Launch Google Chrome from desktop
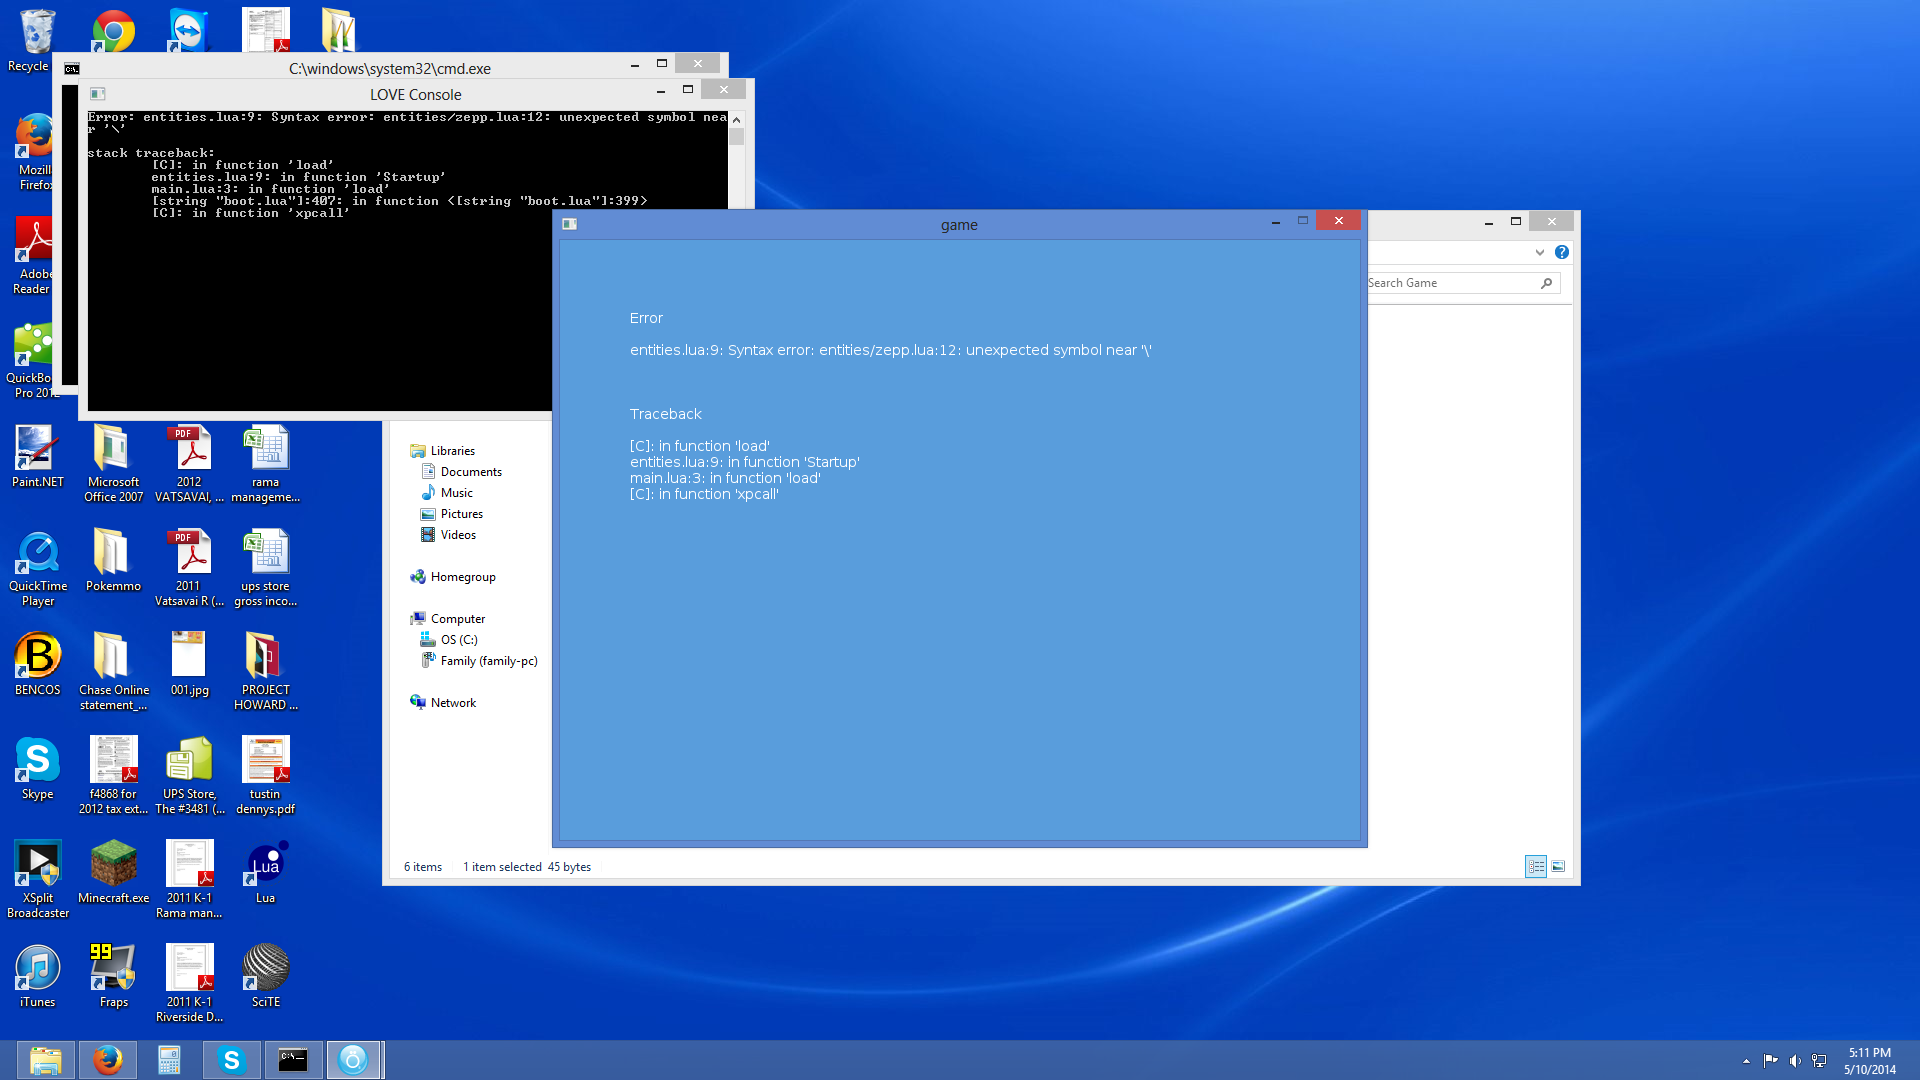 pyautogui.click(x=113, y=32)
